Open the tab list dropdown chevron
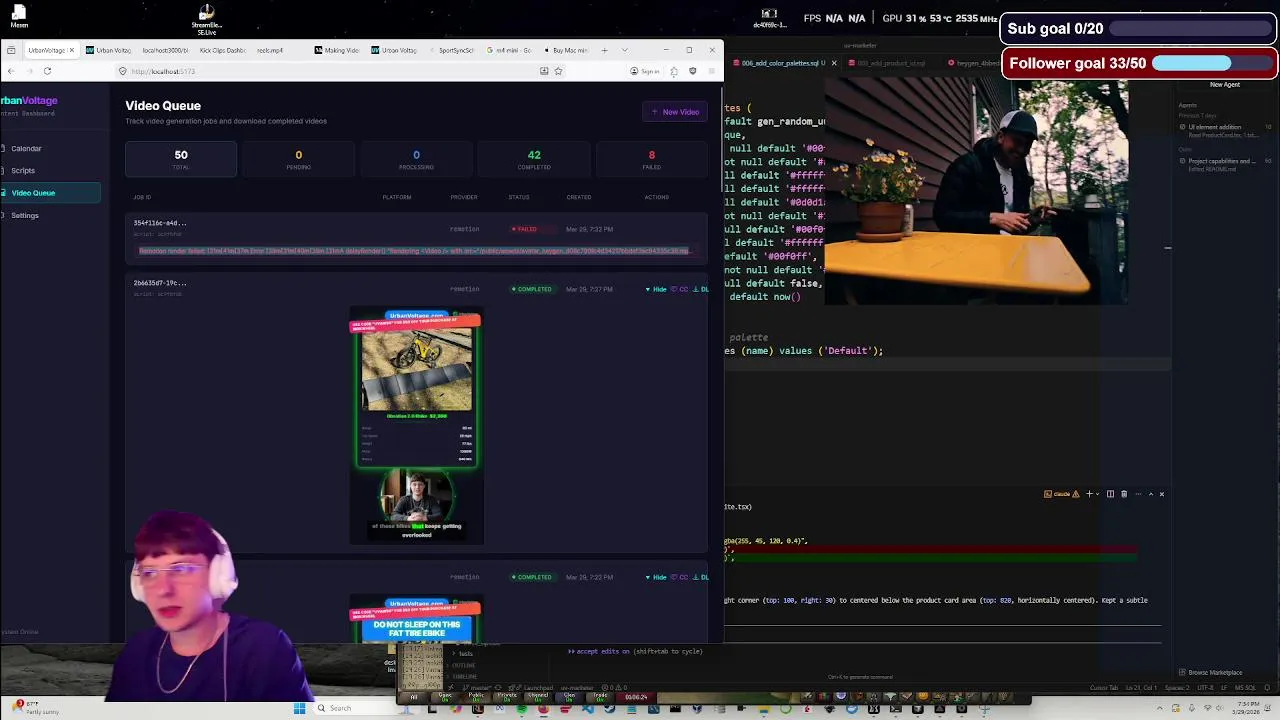1280x720 pixels. point(625,50)
